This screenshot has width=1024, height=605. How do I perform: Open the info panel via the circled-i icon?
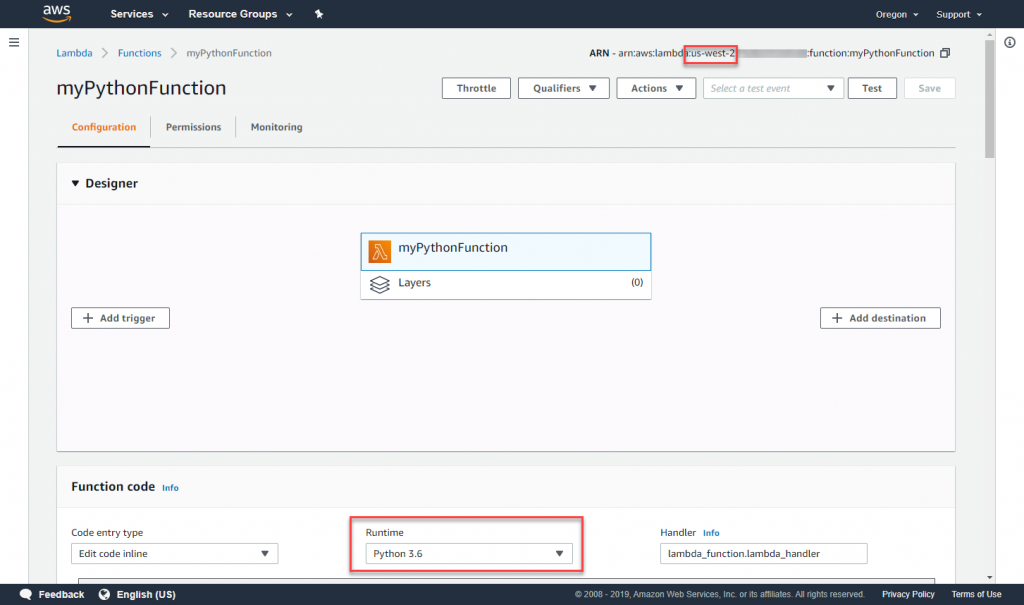tap(1009, 42)
